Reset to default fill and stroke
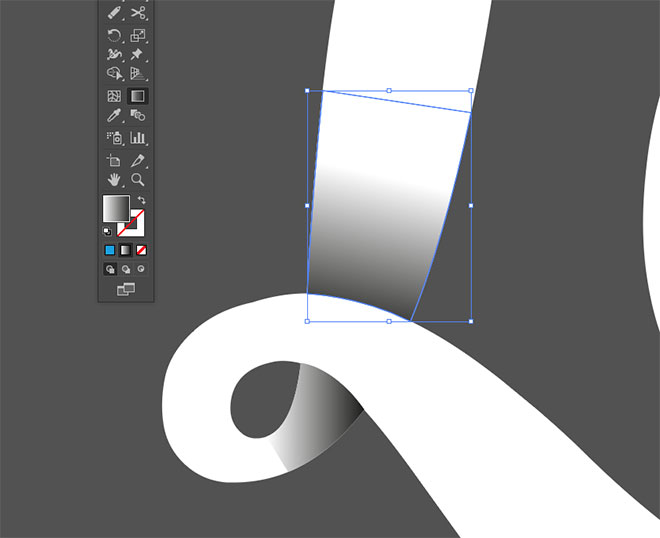Screen dimensions: 660x538 click(x=108, y=231)
